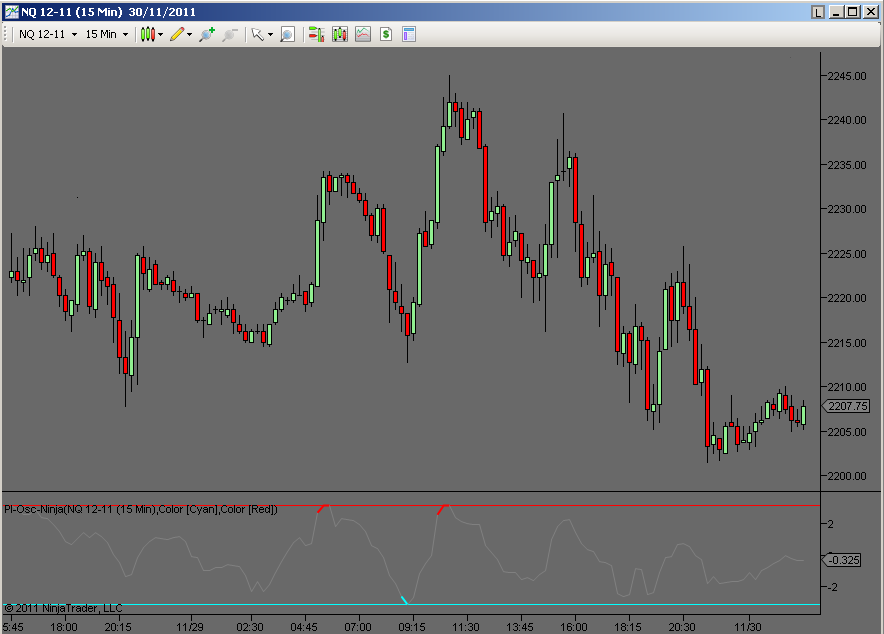Open the dollar sign account icon
The image size is (884, 634).
tap(385, 34)
